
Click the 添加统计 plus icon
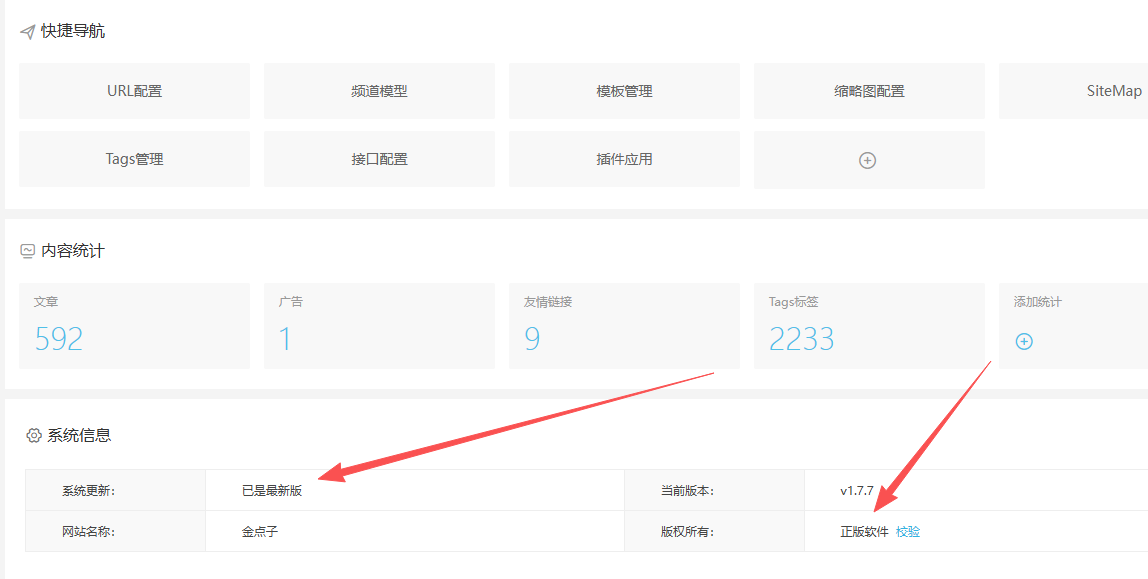point(1023,341)
